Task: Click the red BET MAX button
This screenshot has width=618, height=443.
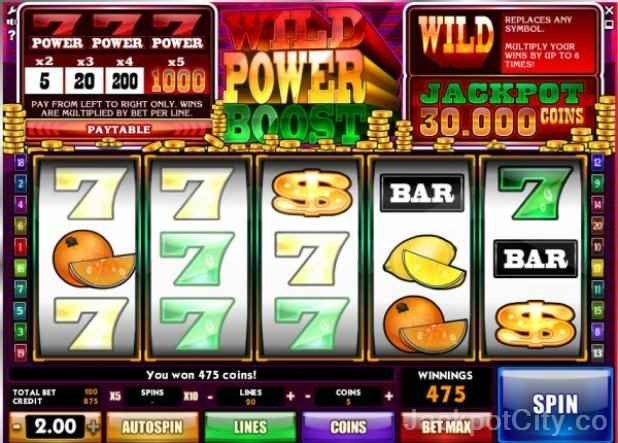Action: click(446, 427)
